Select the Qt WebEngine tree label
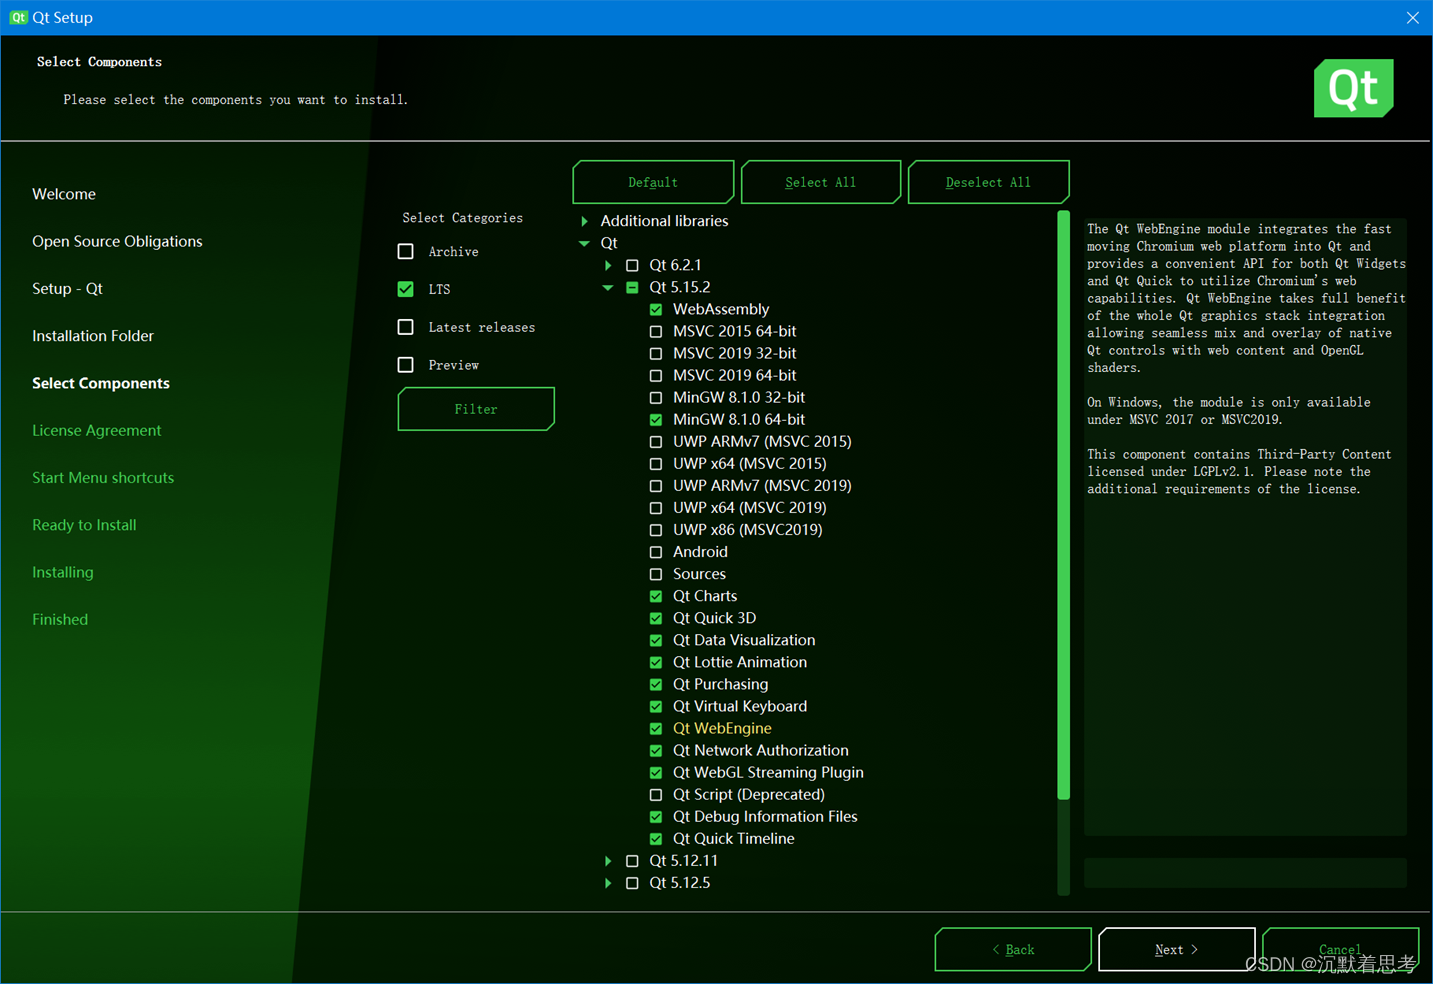Screen dimensions: 1433x984 click(x=722, y=728)
